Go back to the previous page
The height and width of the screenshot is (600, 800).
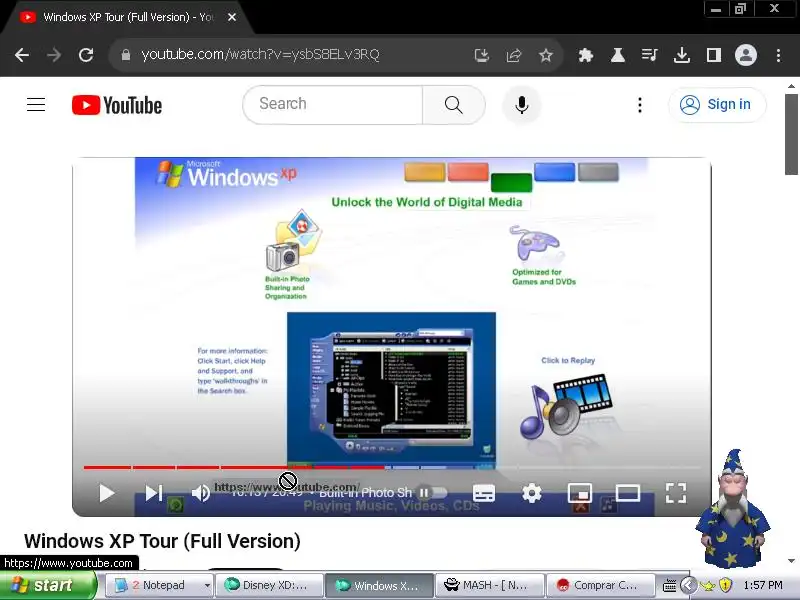click(22, 55)
